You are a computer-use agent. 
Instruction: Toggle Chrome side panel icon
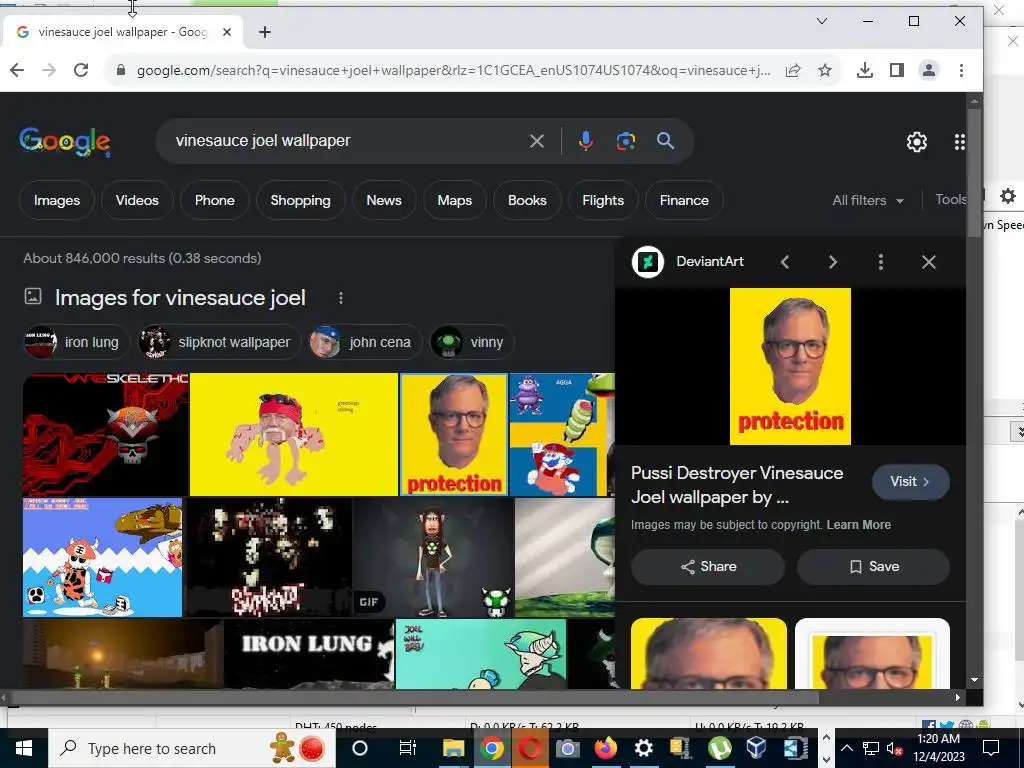click(897, 70)
